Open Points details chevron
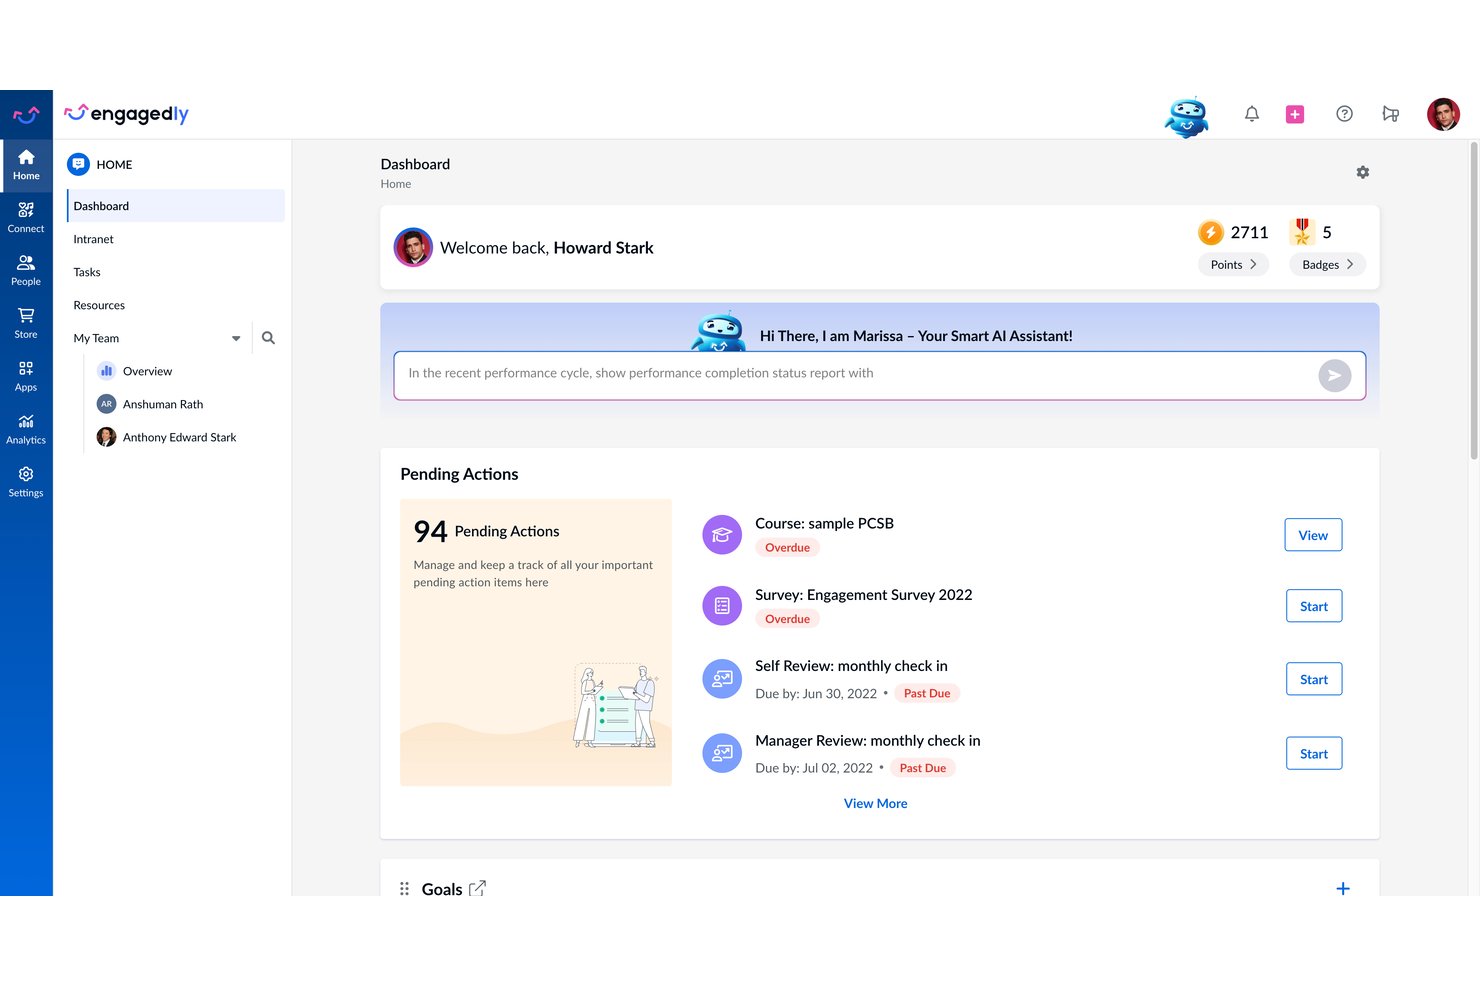The width and height of the screenshot is (1480, 987). (1253, 264)
